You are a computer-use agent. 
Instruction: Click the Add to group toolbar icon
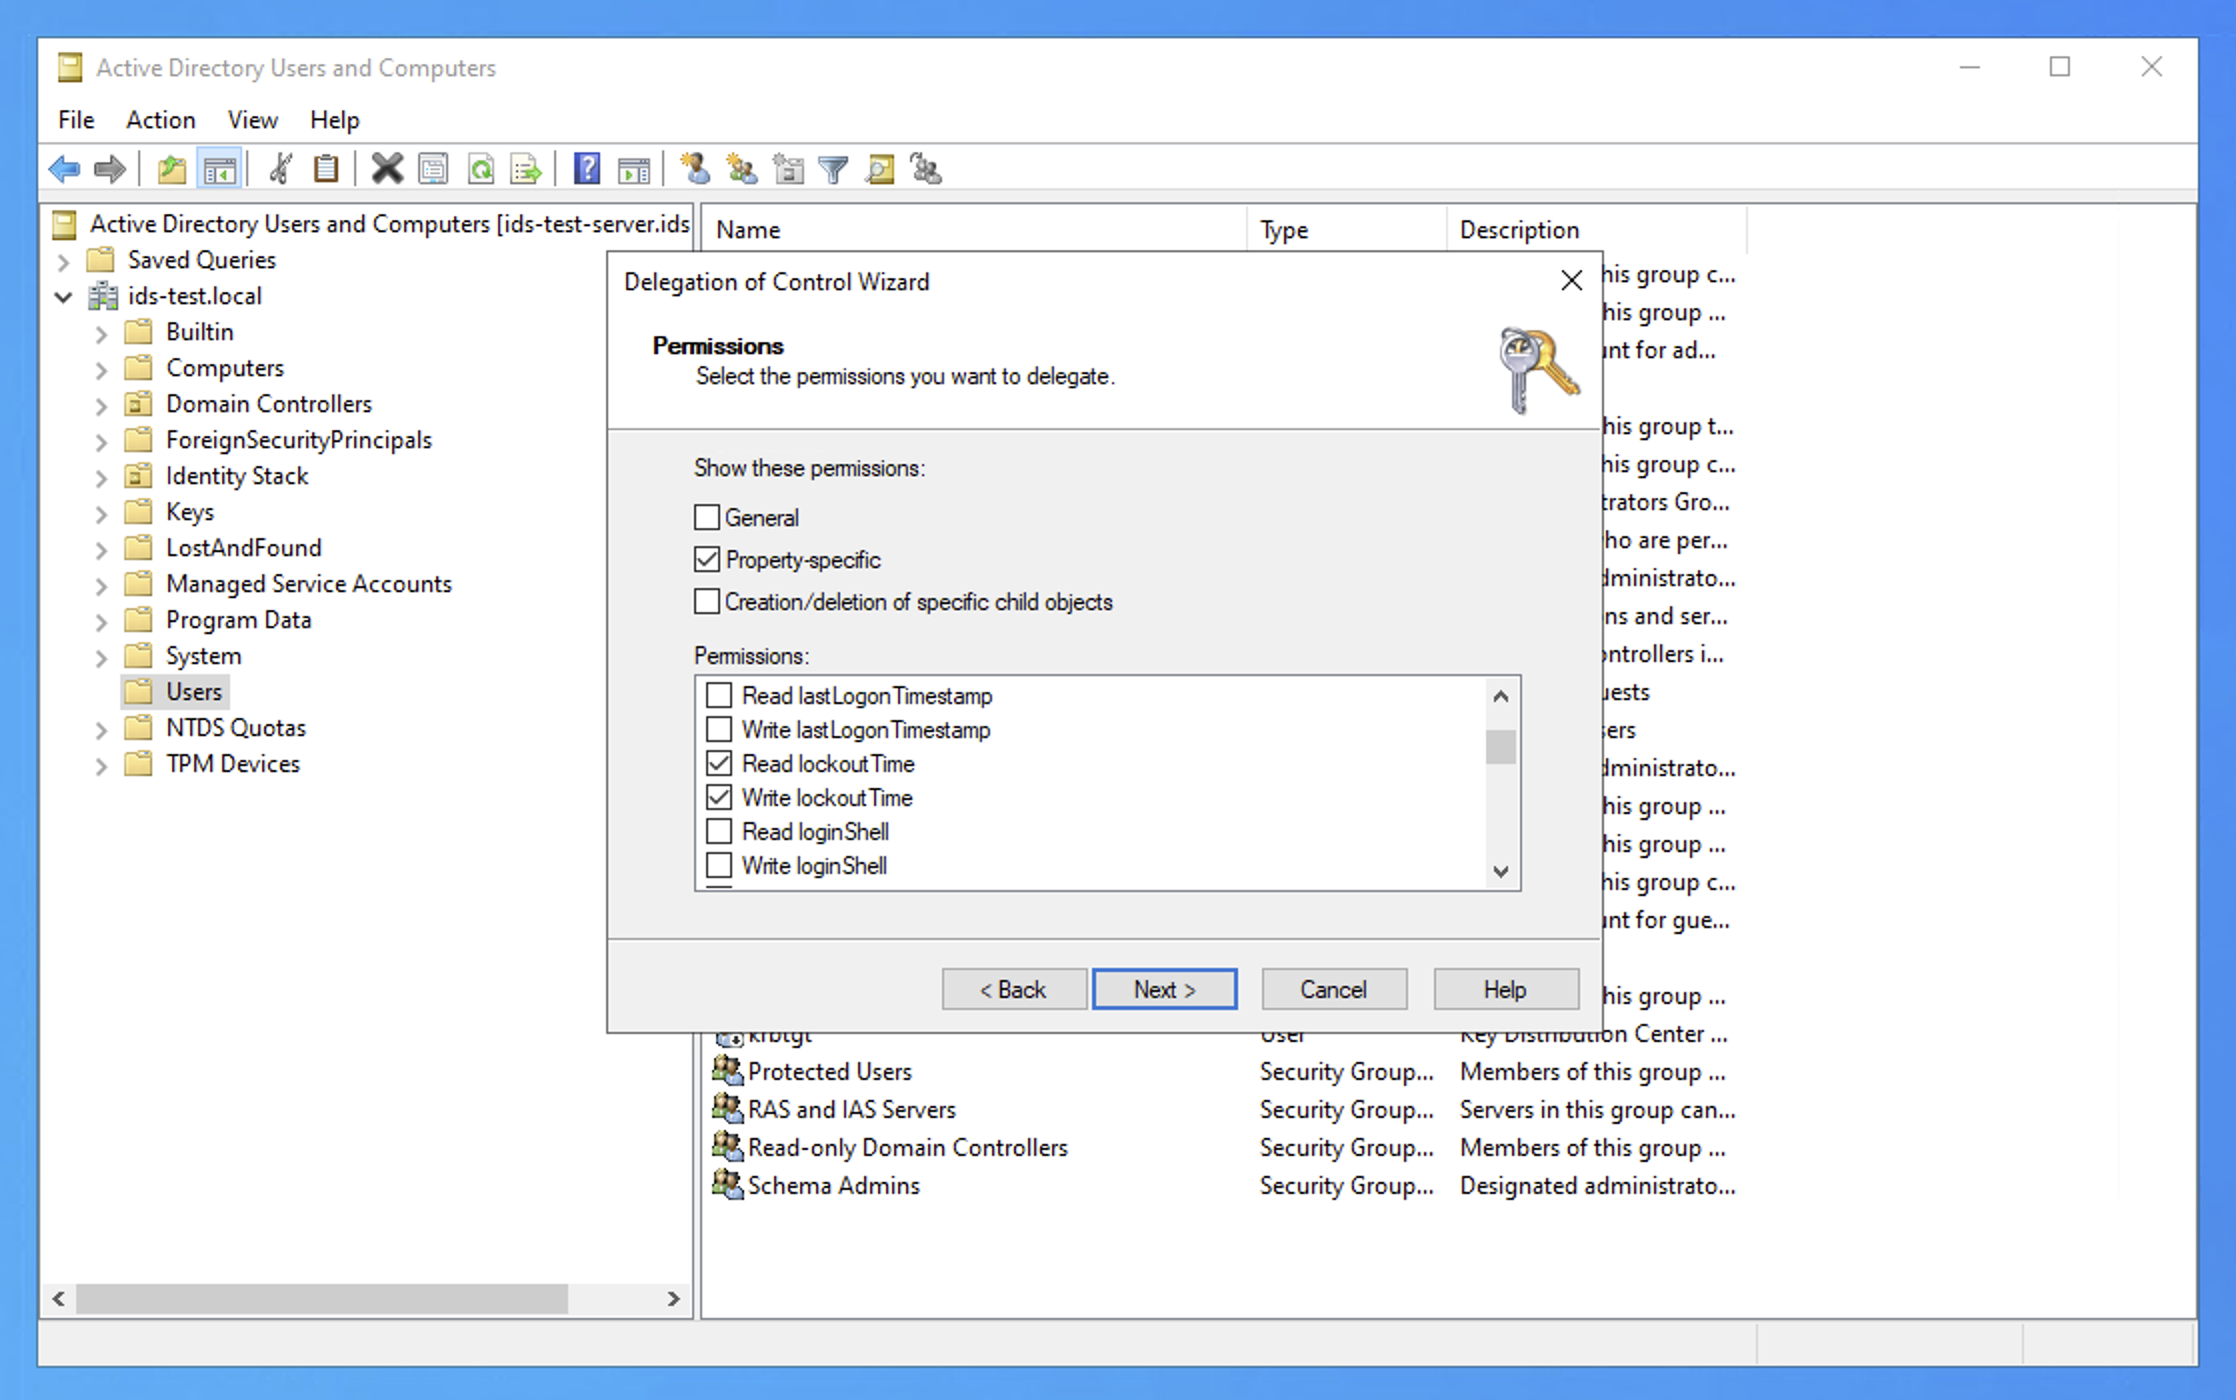[x=926, y=169]
